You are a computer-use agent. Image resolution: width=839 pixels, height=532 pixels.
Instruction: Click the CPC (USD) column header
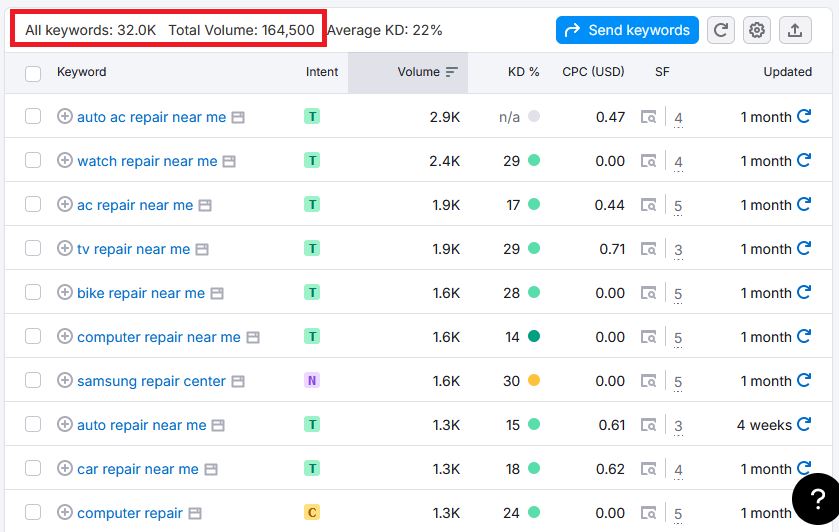tap(593, 72)
